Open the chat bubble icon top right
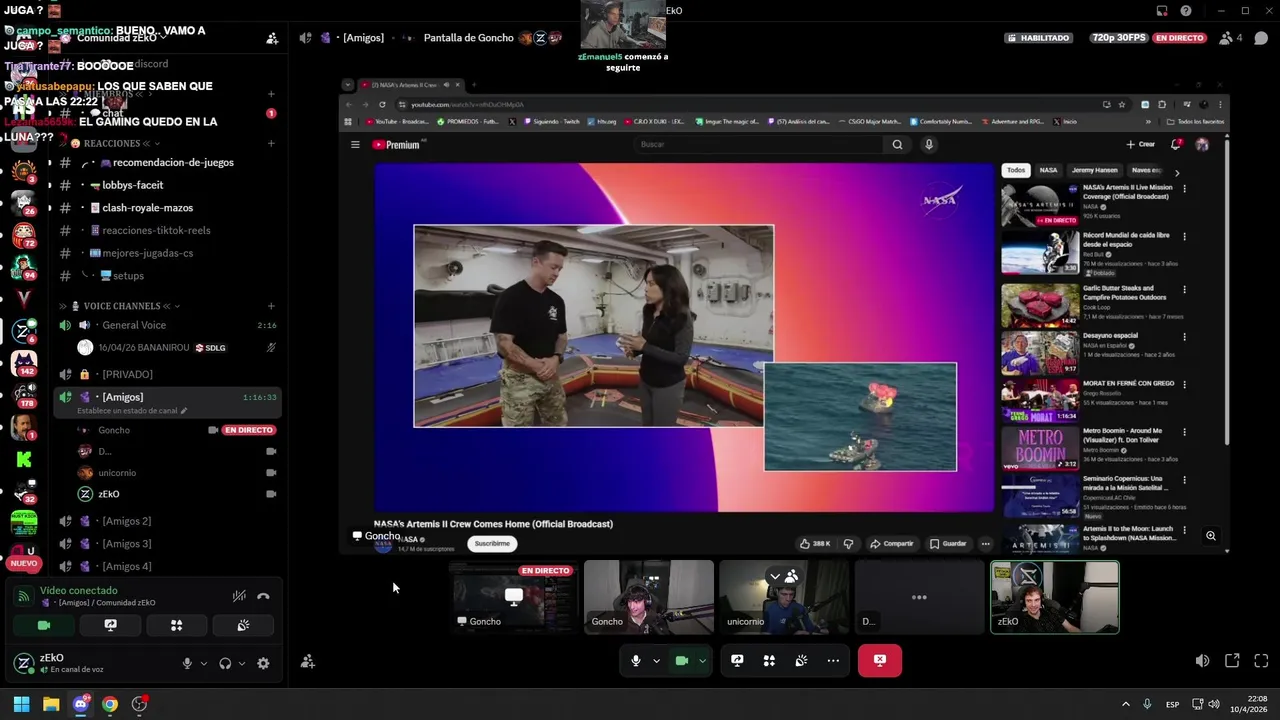This screenshot has height=720, width=1280. pyautogui.click(x=1261, y=38)
